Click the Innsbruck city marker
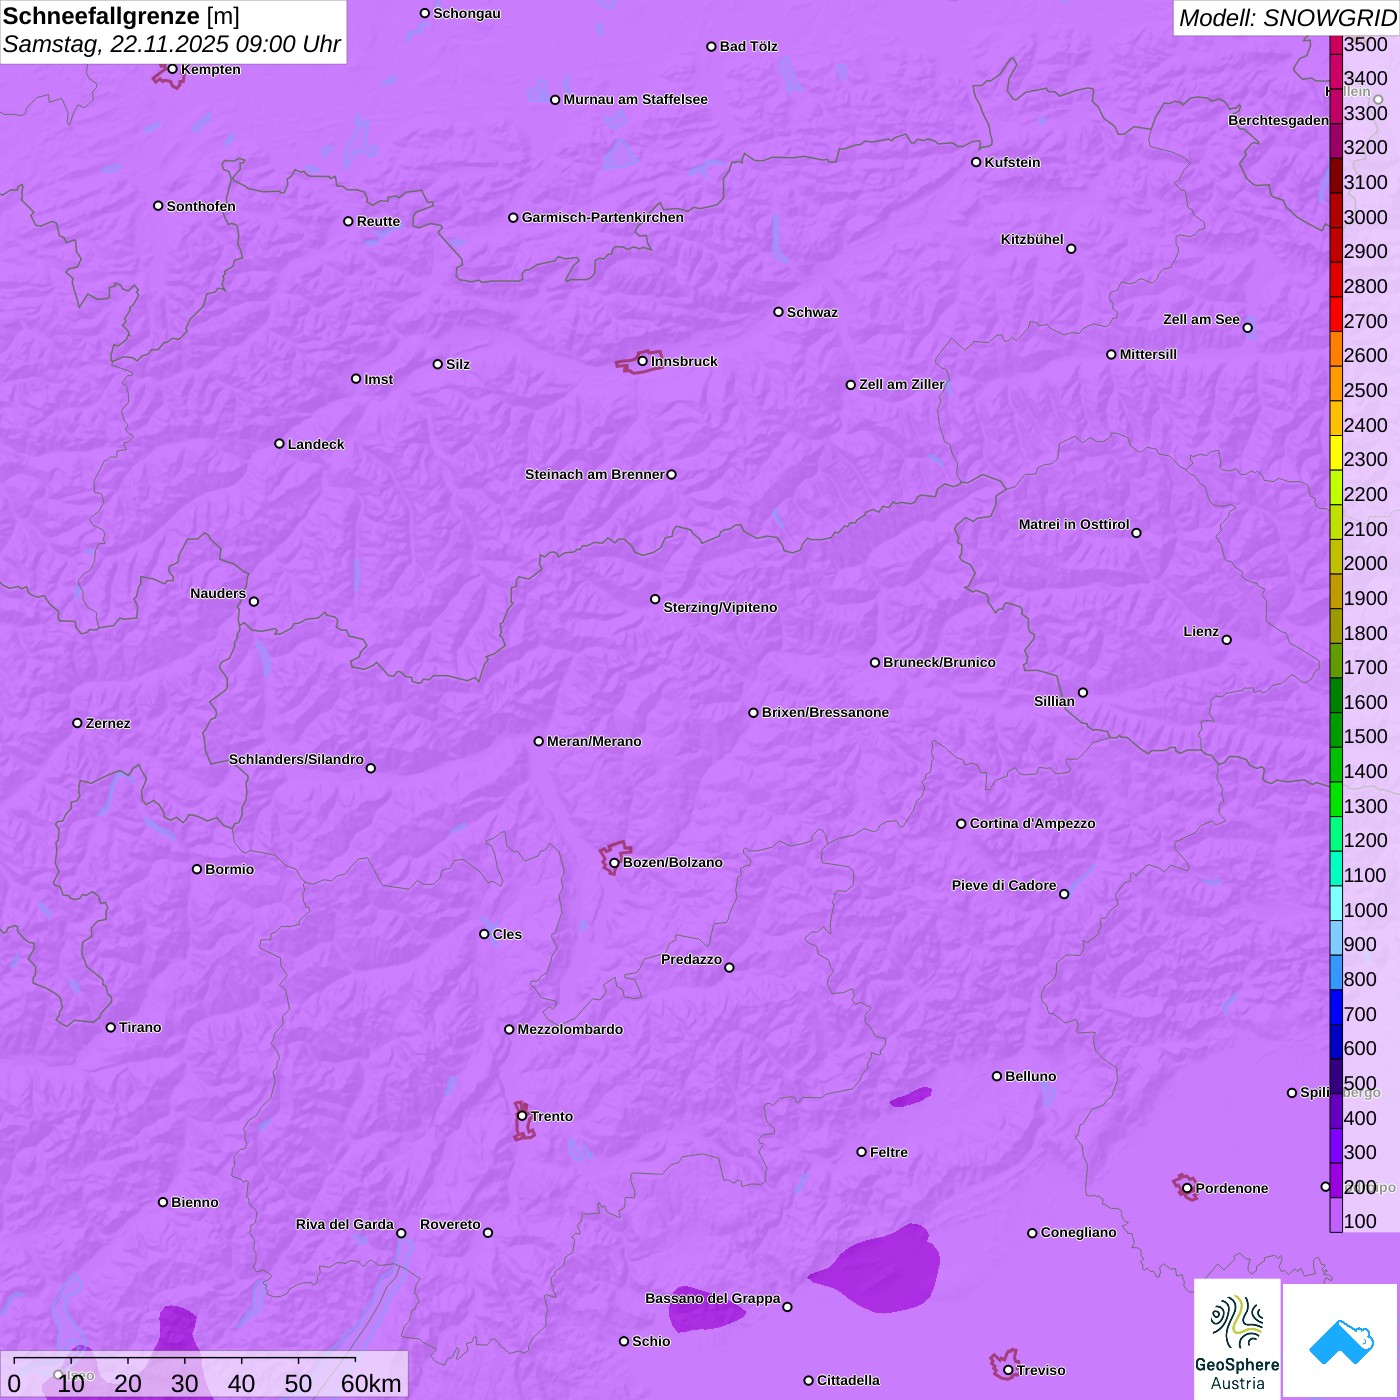1400x1400 pixels. 643,361
